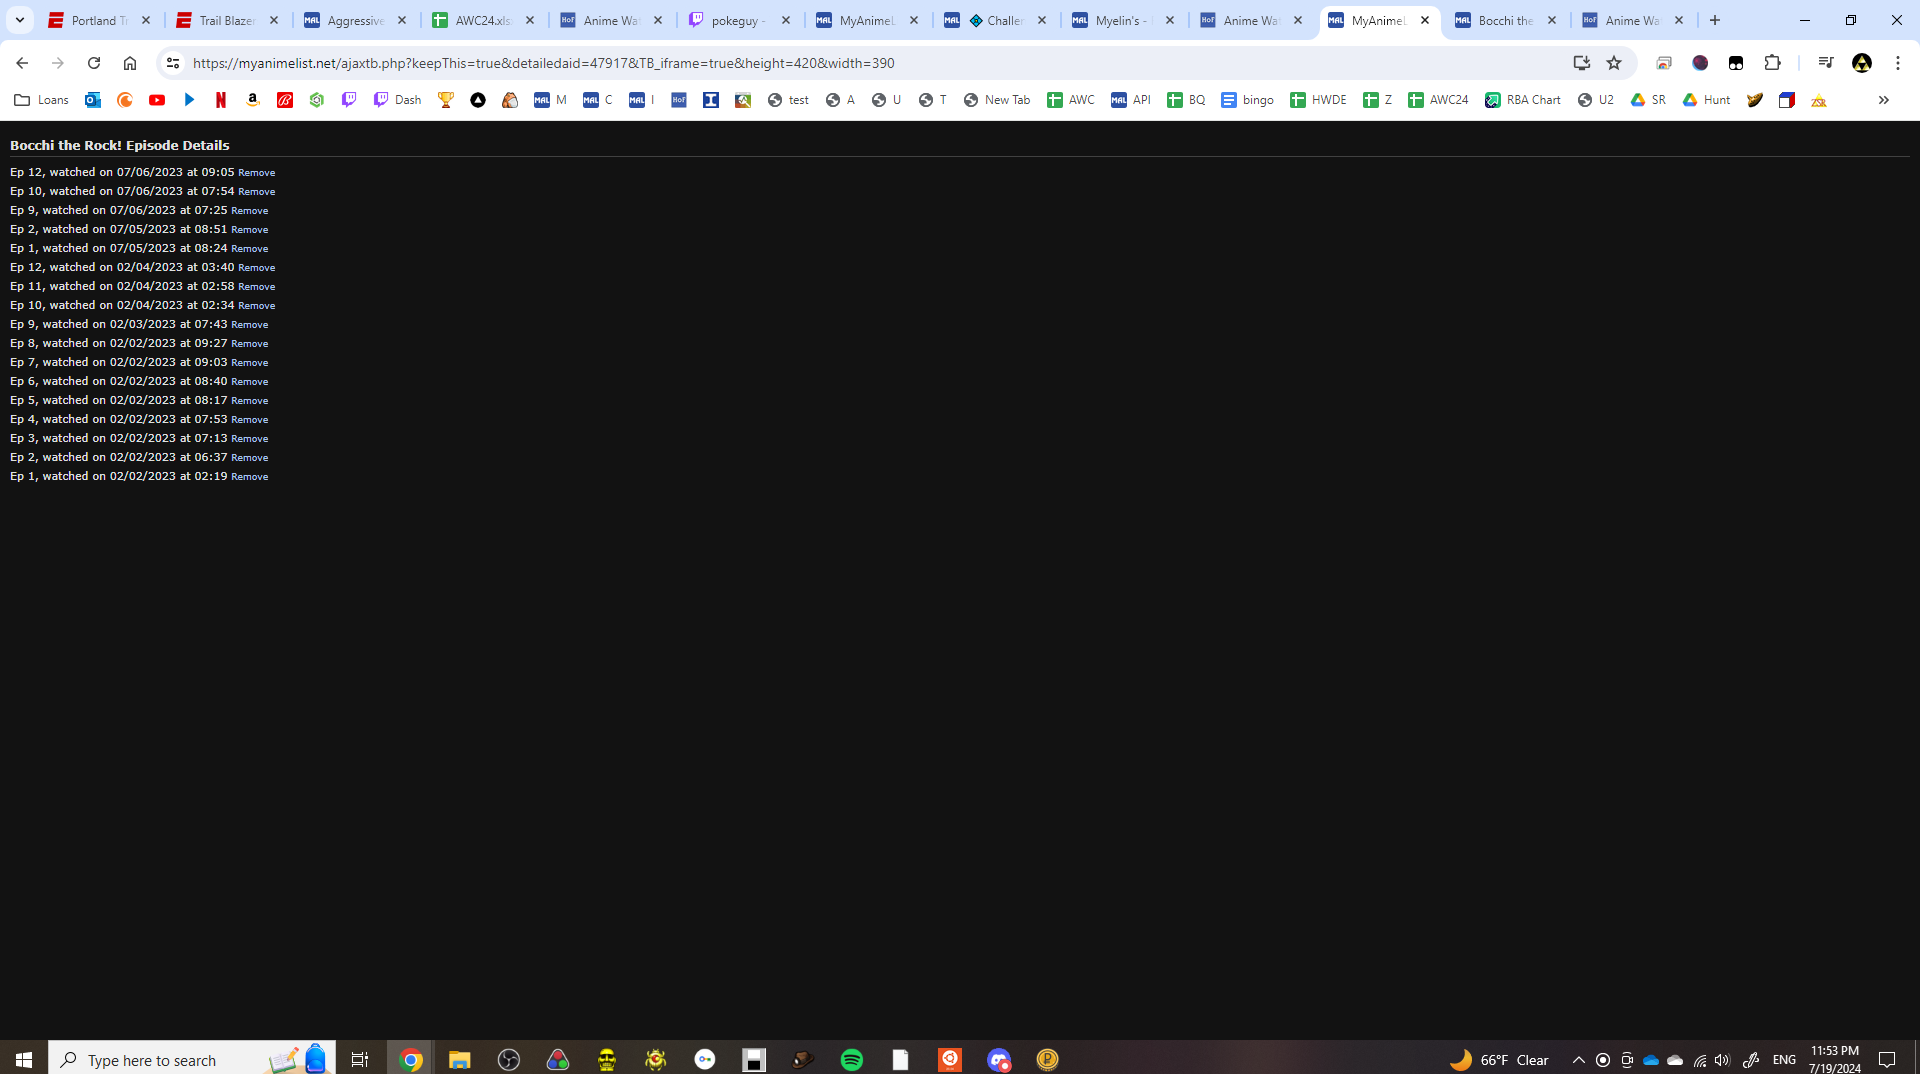The image size is (1920, 1074).
Task: Open Chrome three-dot menu
Action: [x=1898, y=63]
